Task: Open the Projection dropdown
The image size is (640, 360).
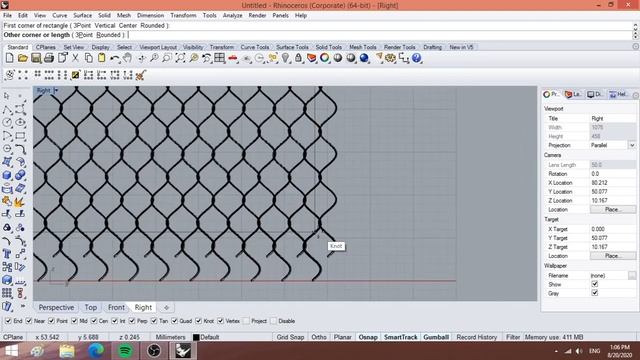Action: click(x=632, y=145)
